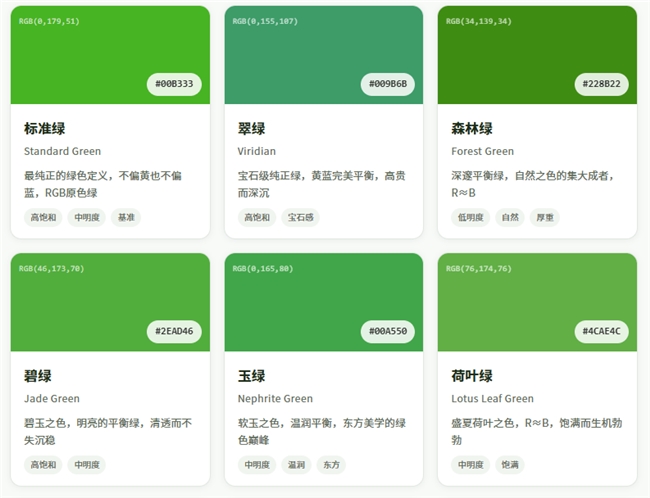The image size is (650, 498).
Task: Click the RGB(46,173,70) label
Action: [51, 269]
